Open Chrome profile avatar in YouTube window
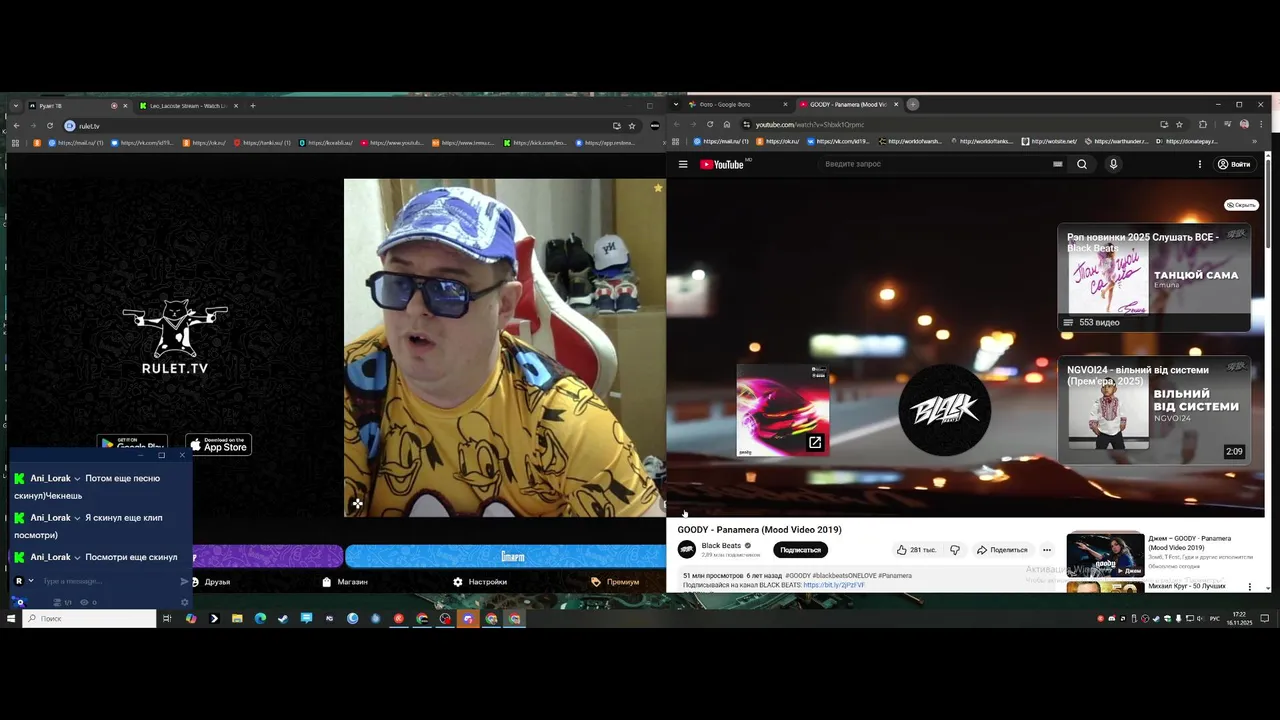 1244,124
